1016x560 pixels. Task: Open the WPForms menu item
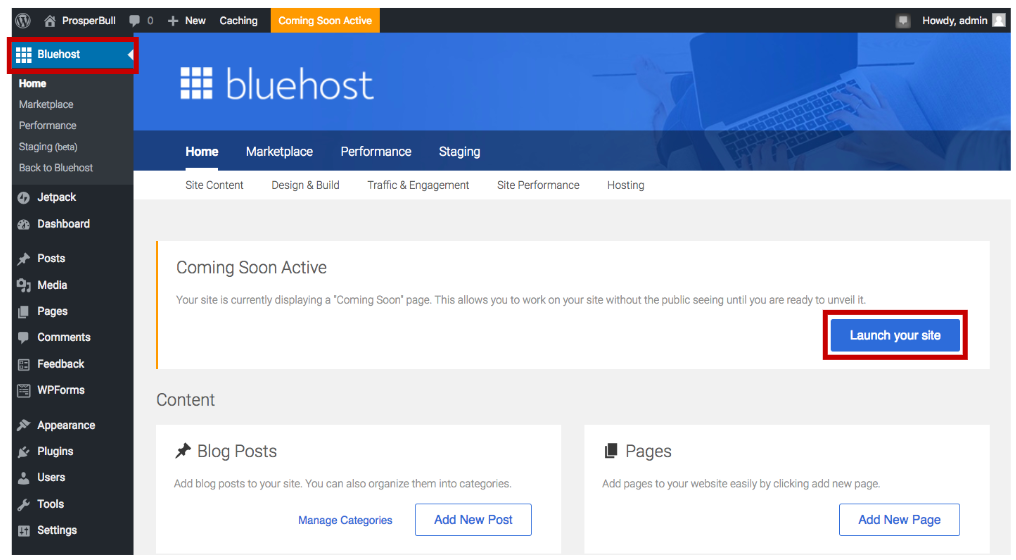point(61,390)
